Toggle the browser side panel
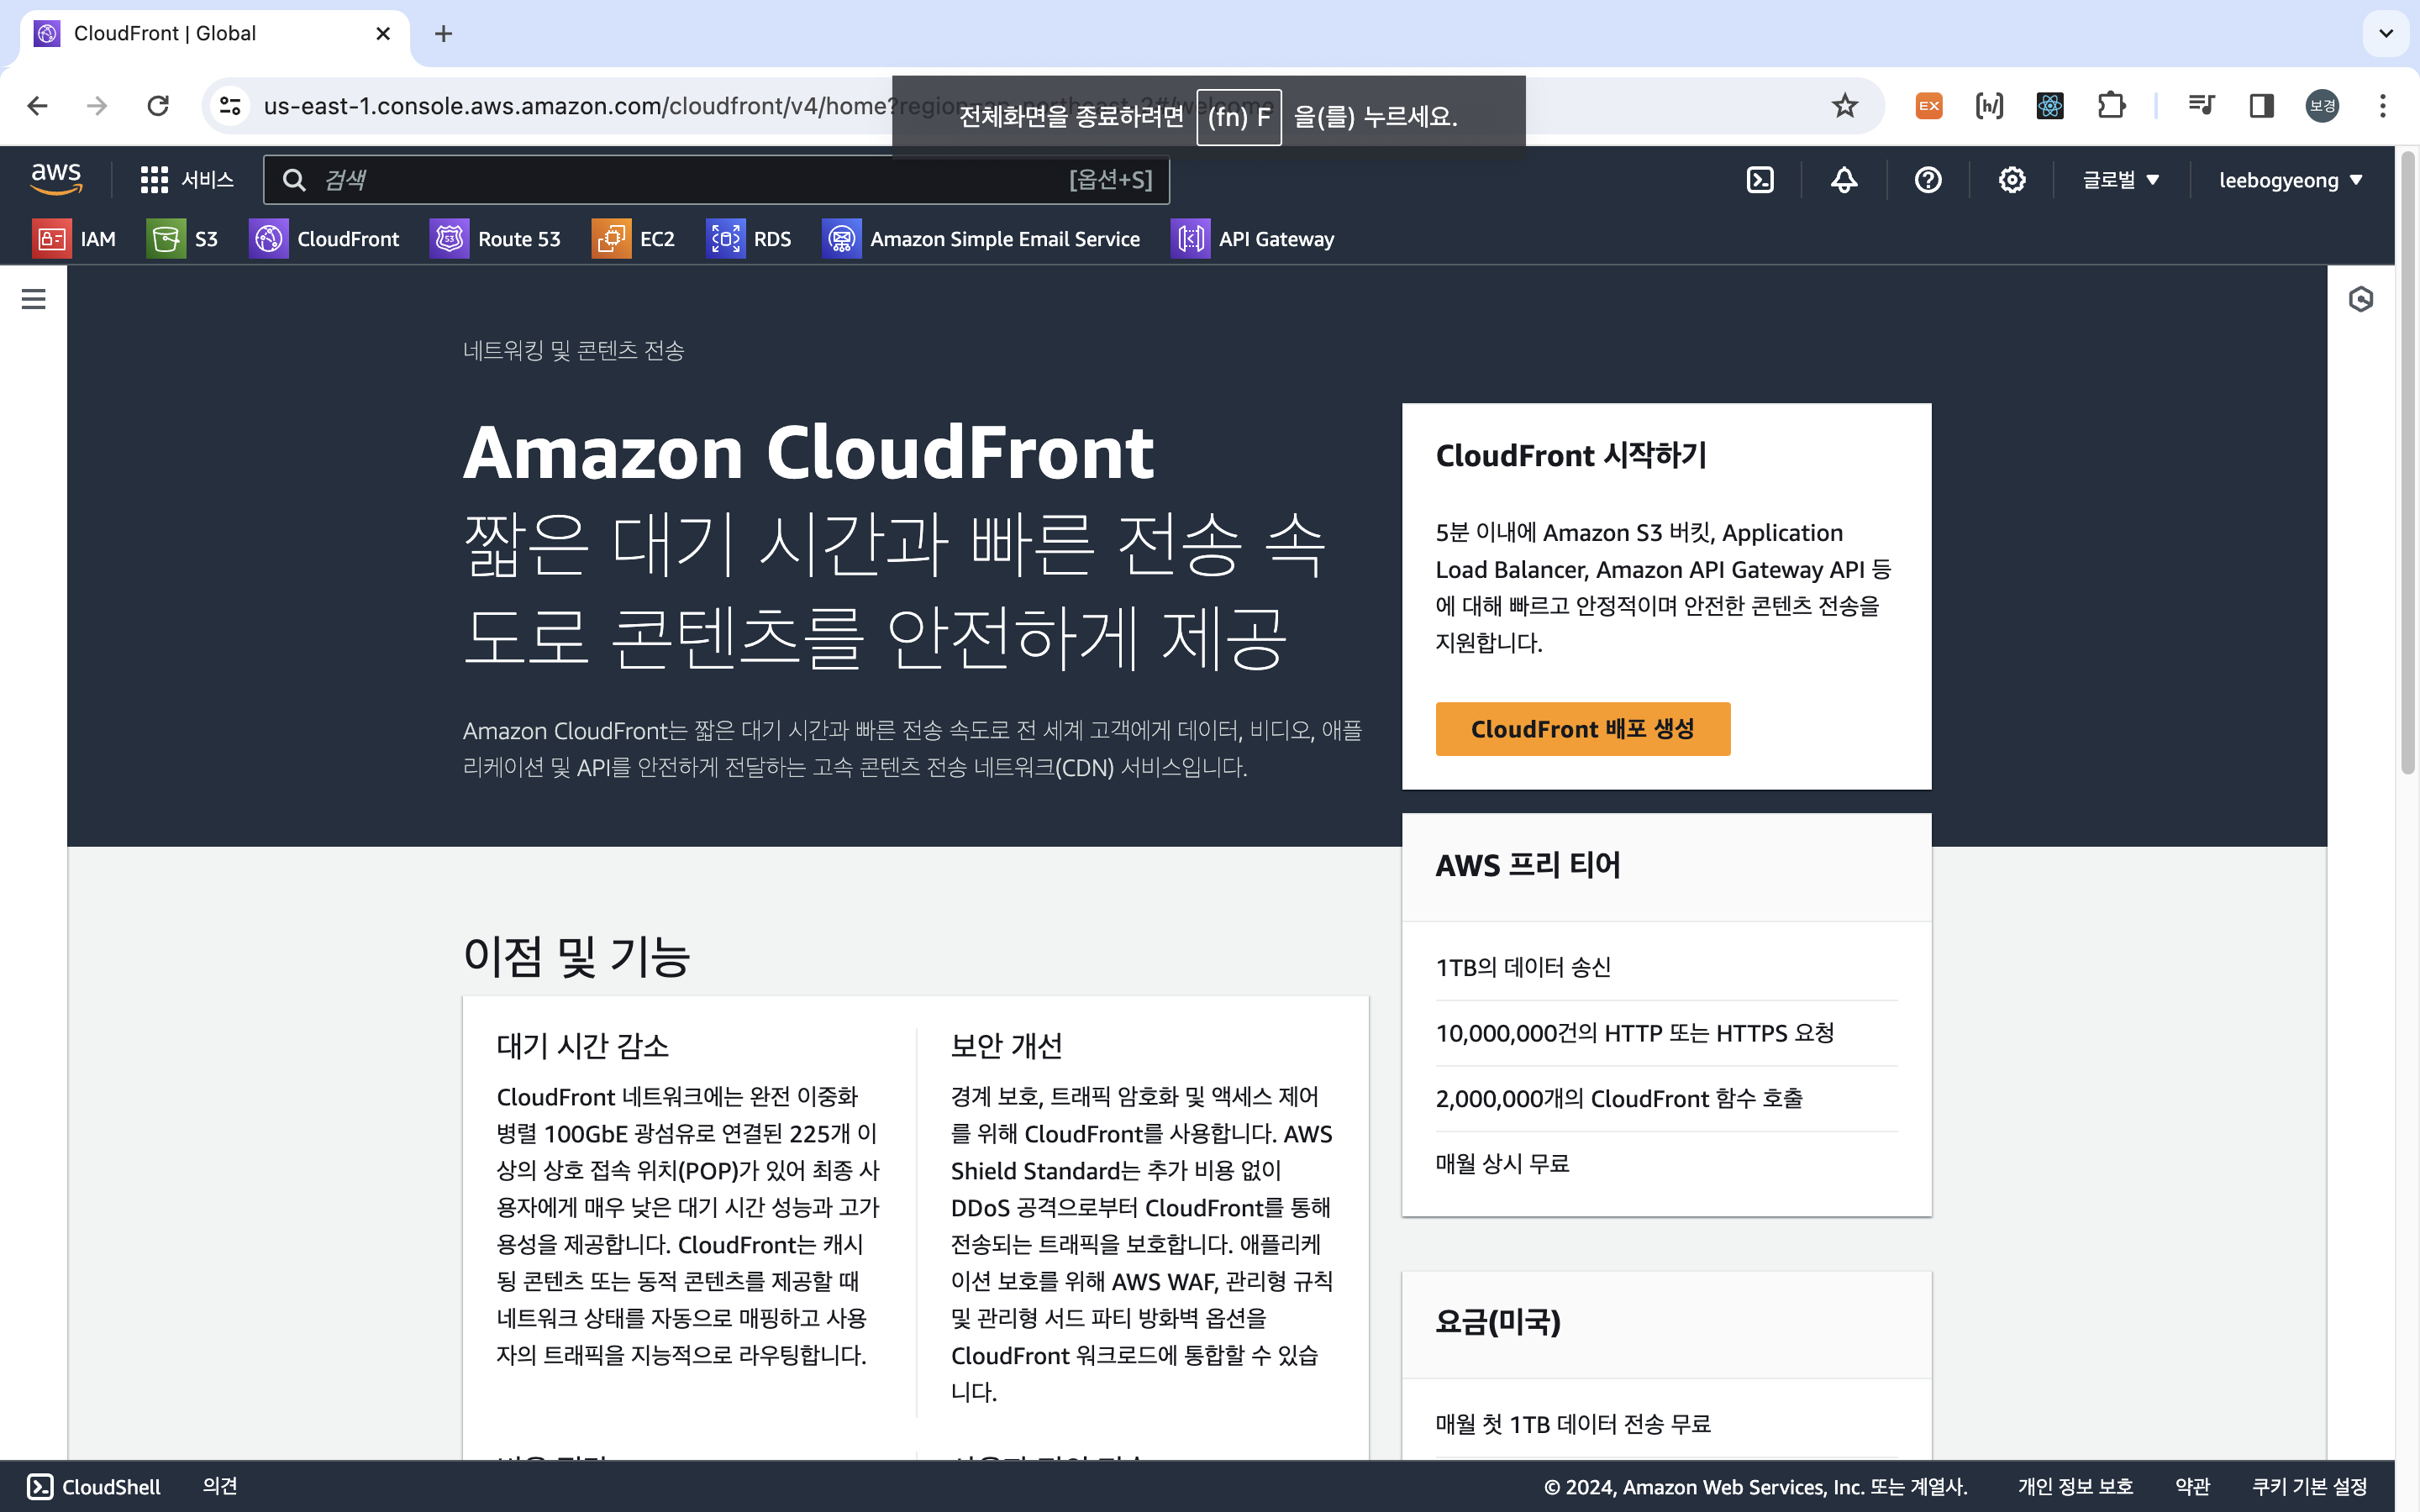Image resolution: width=2420 pixels, height=1512 pixels. pyautogui.click(x=2261, y=106)
